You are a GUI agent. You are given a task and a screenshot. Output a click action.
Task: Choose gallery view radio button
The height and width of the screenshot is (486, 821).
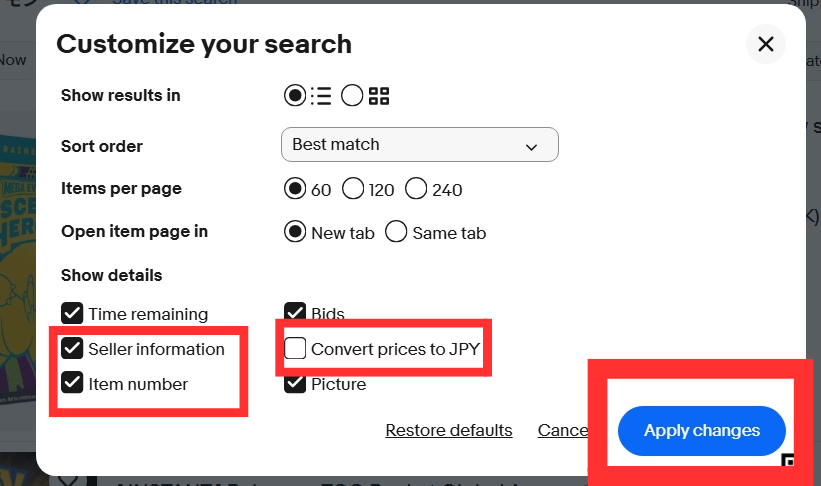(x=352, y=96)
